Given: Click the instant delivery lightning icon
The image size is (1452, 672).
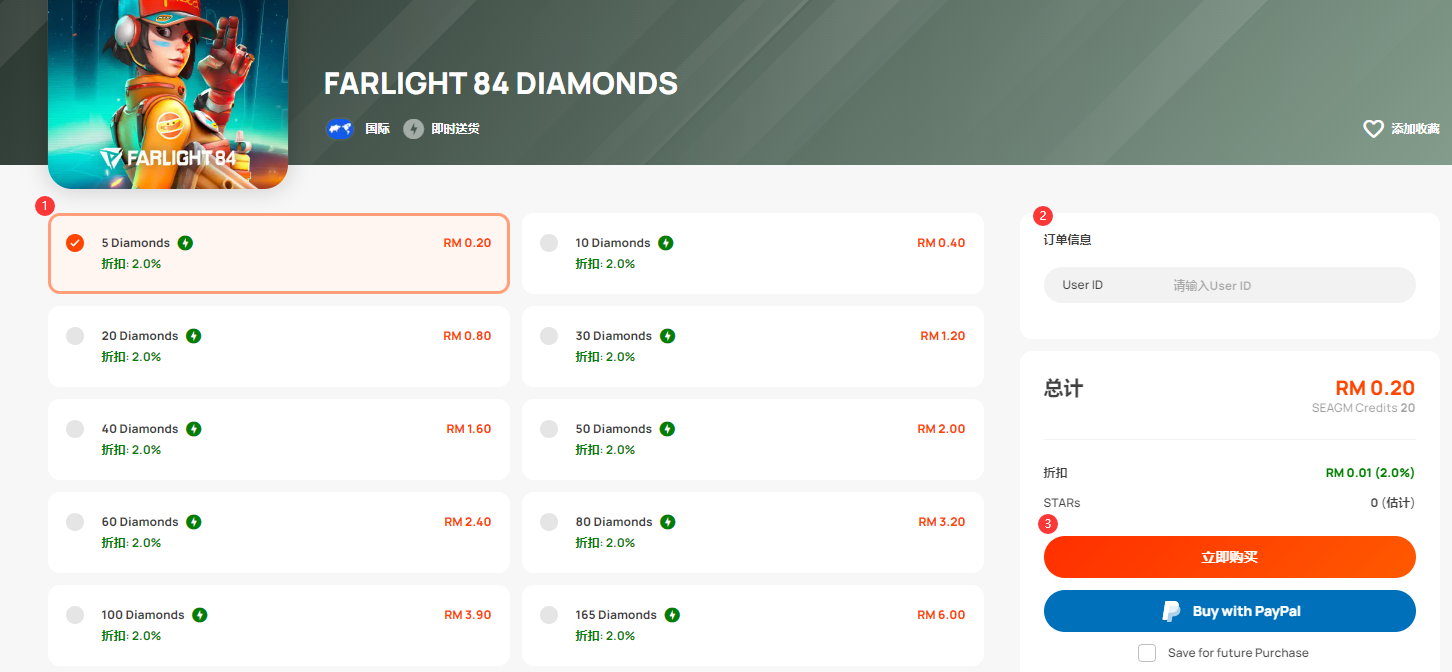Looking at the screenshot, I should click(x=413, y=129).
